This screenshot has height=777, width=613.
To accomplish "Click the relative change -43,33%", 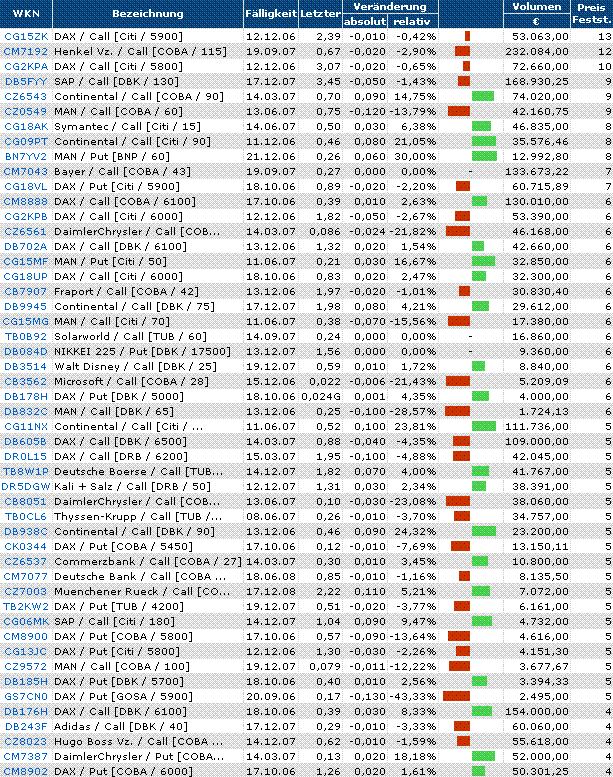I will [412, 696].
